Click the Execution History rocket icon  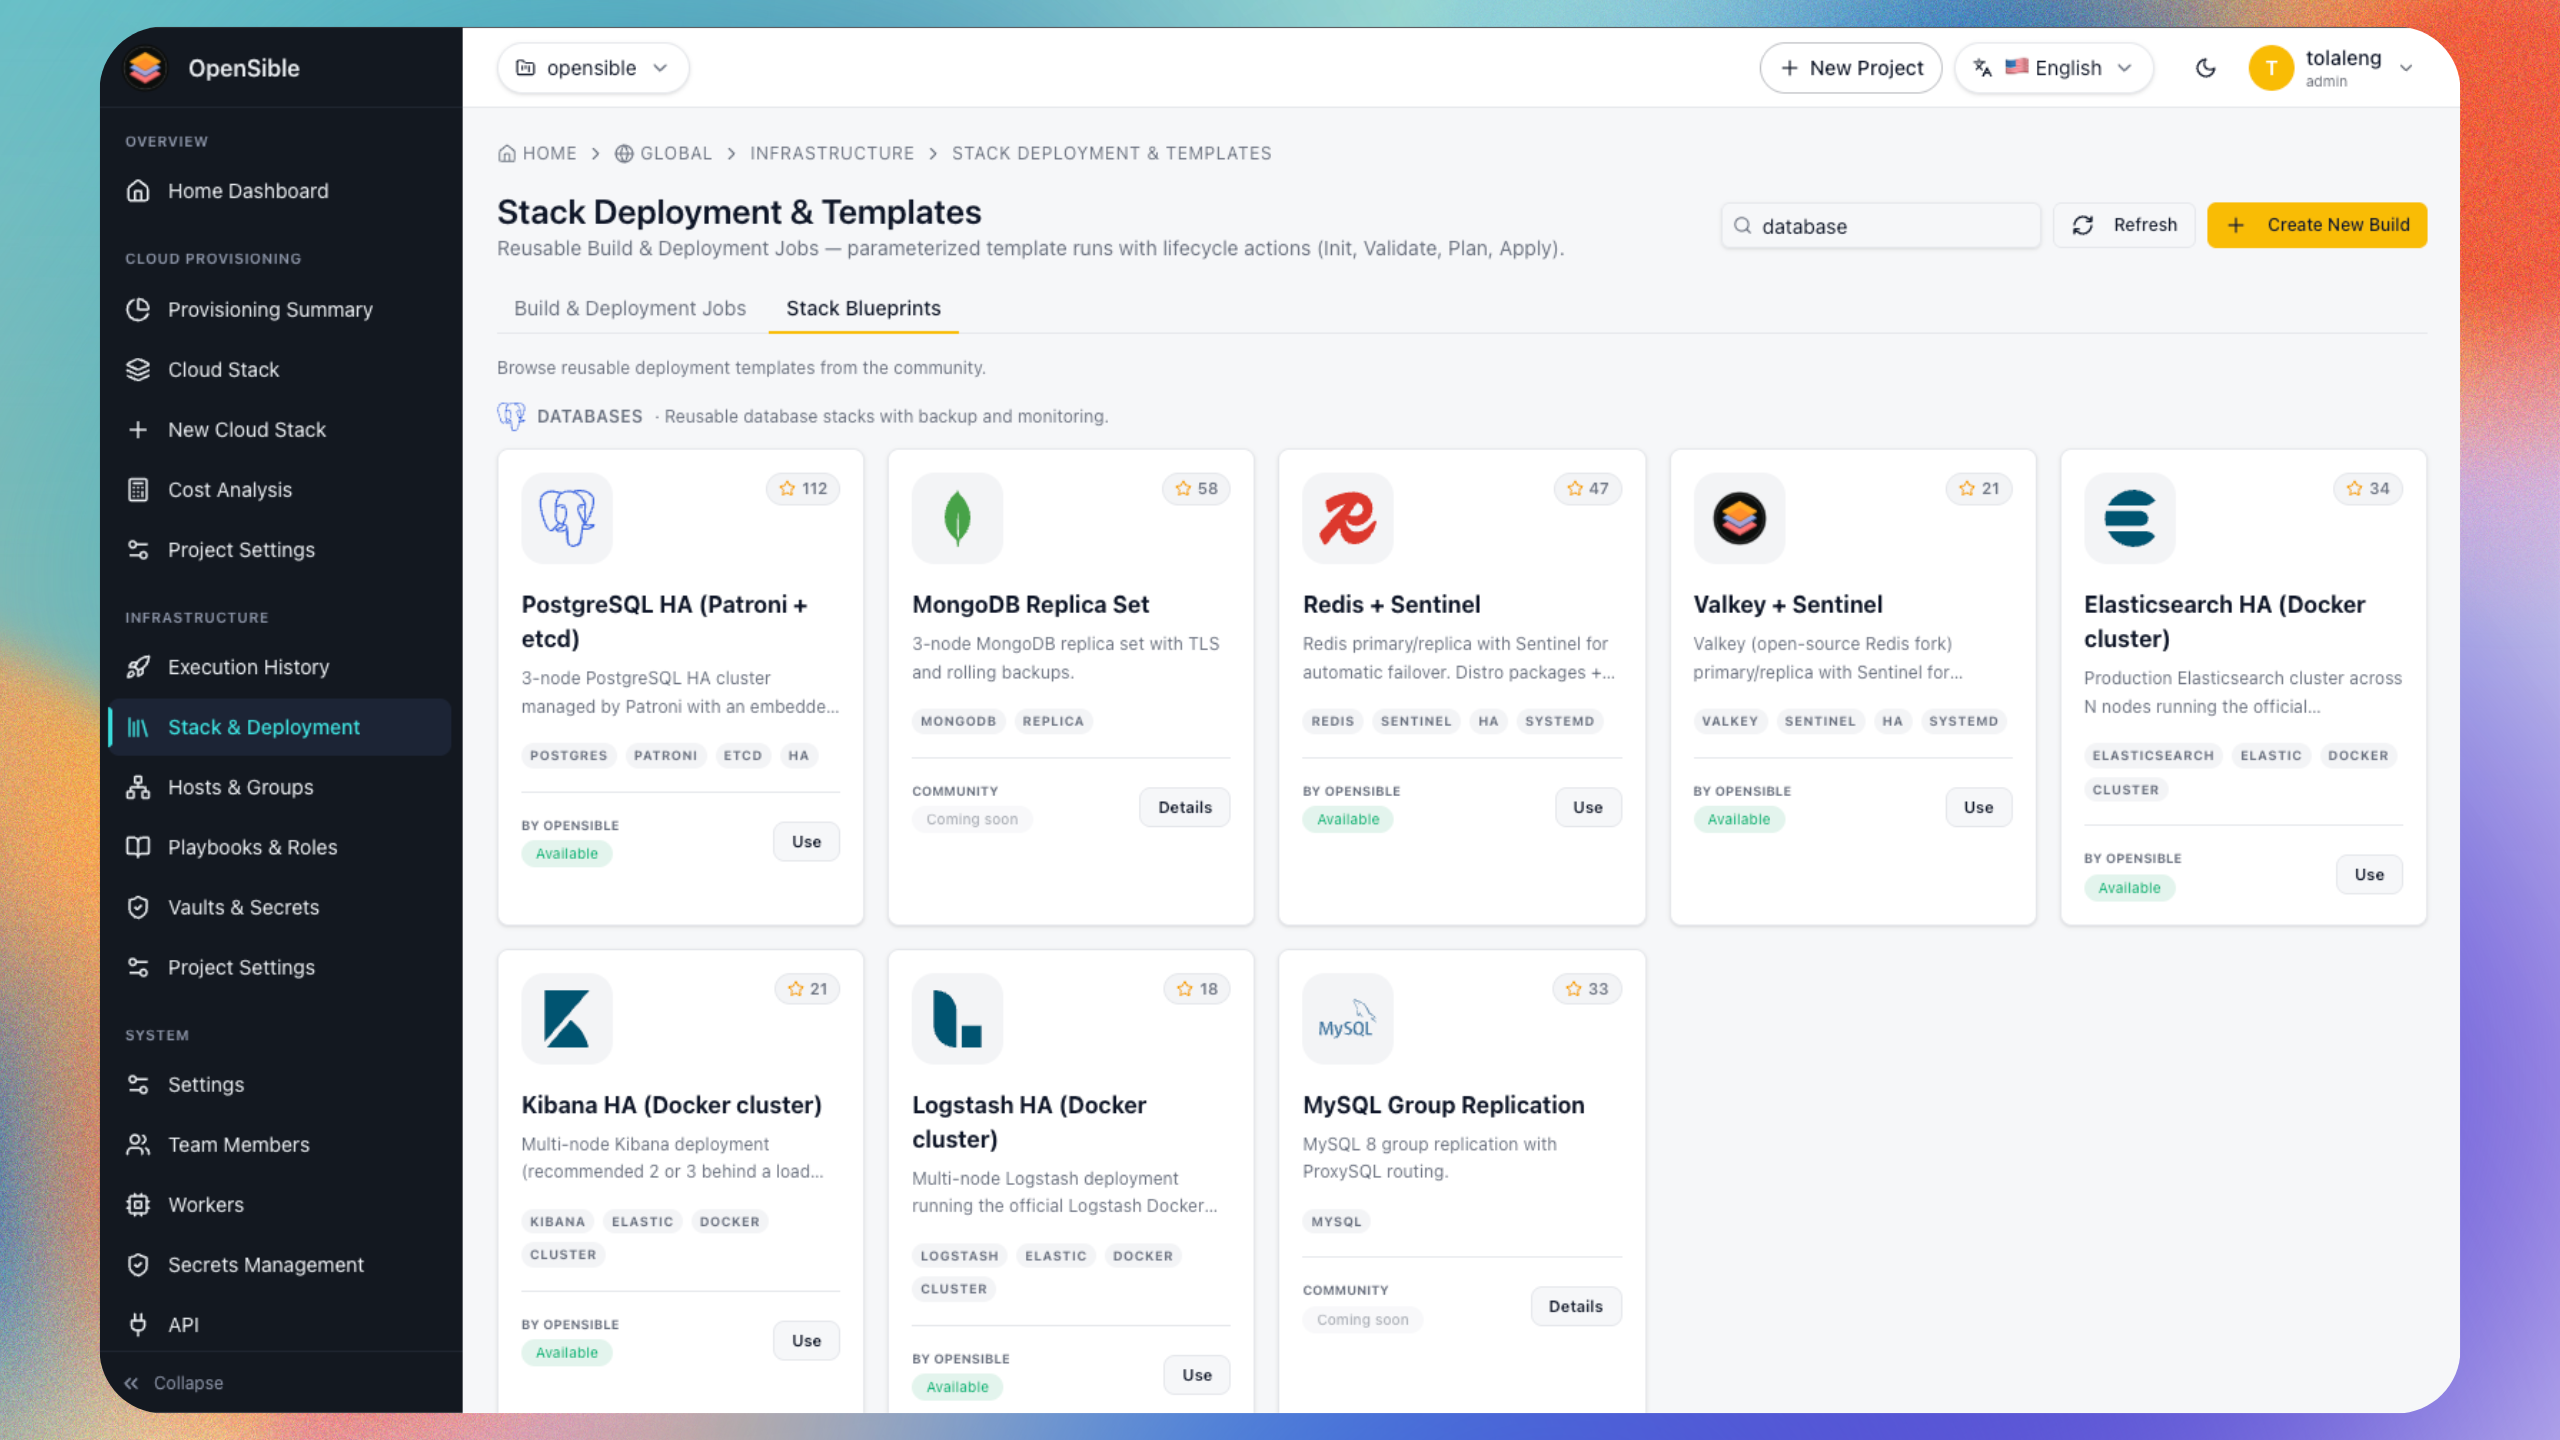coord(138,667)
